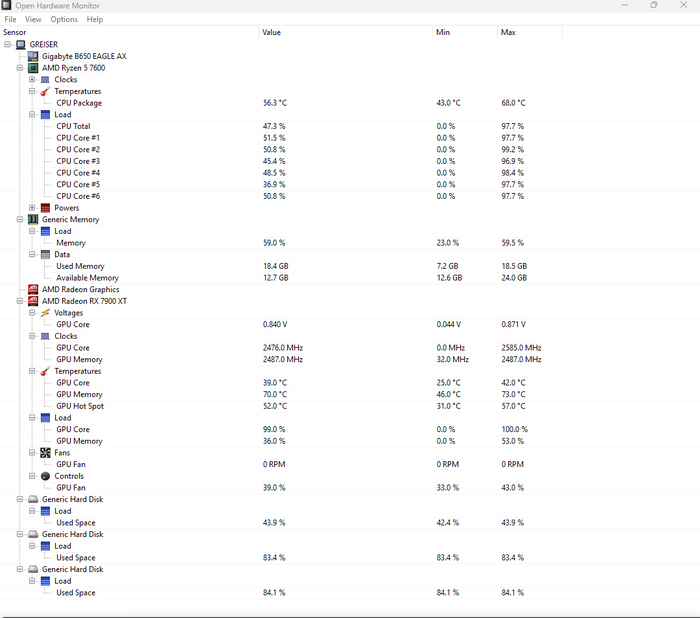Click the AMD Radeon RX 7900 XT icon
Screen dimensions: 700x618
click(x=33, y=301)
